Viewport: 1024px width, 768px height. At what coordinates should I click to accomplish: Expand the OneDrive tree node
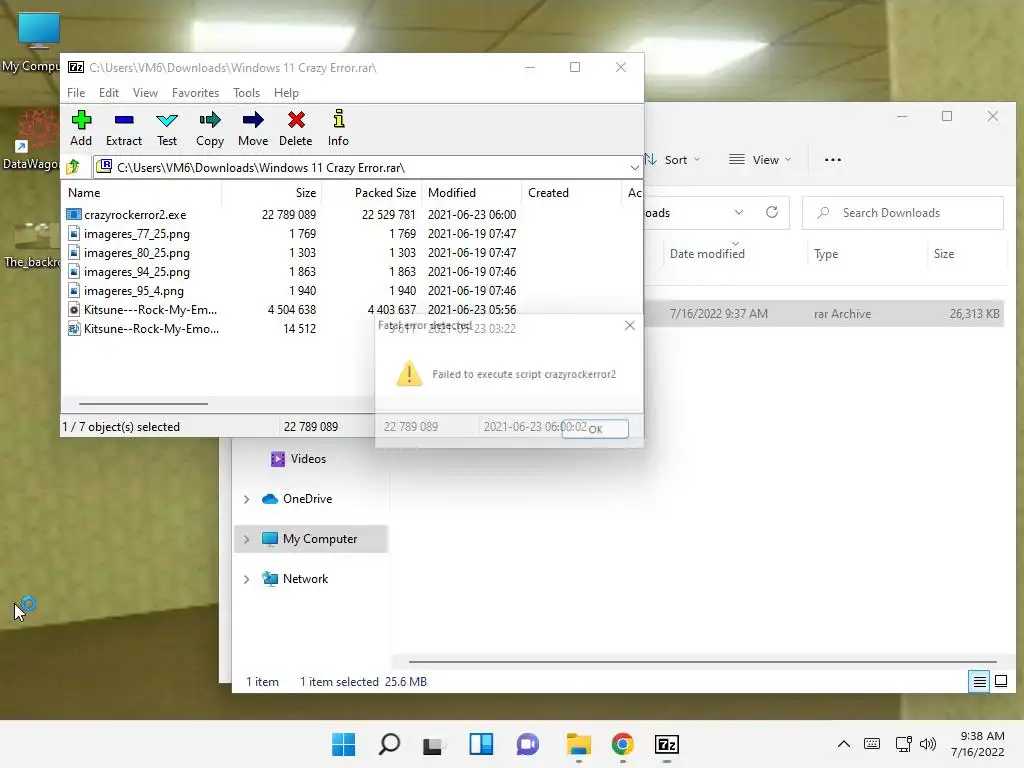point(246,499)
